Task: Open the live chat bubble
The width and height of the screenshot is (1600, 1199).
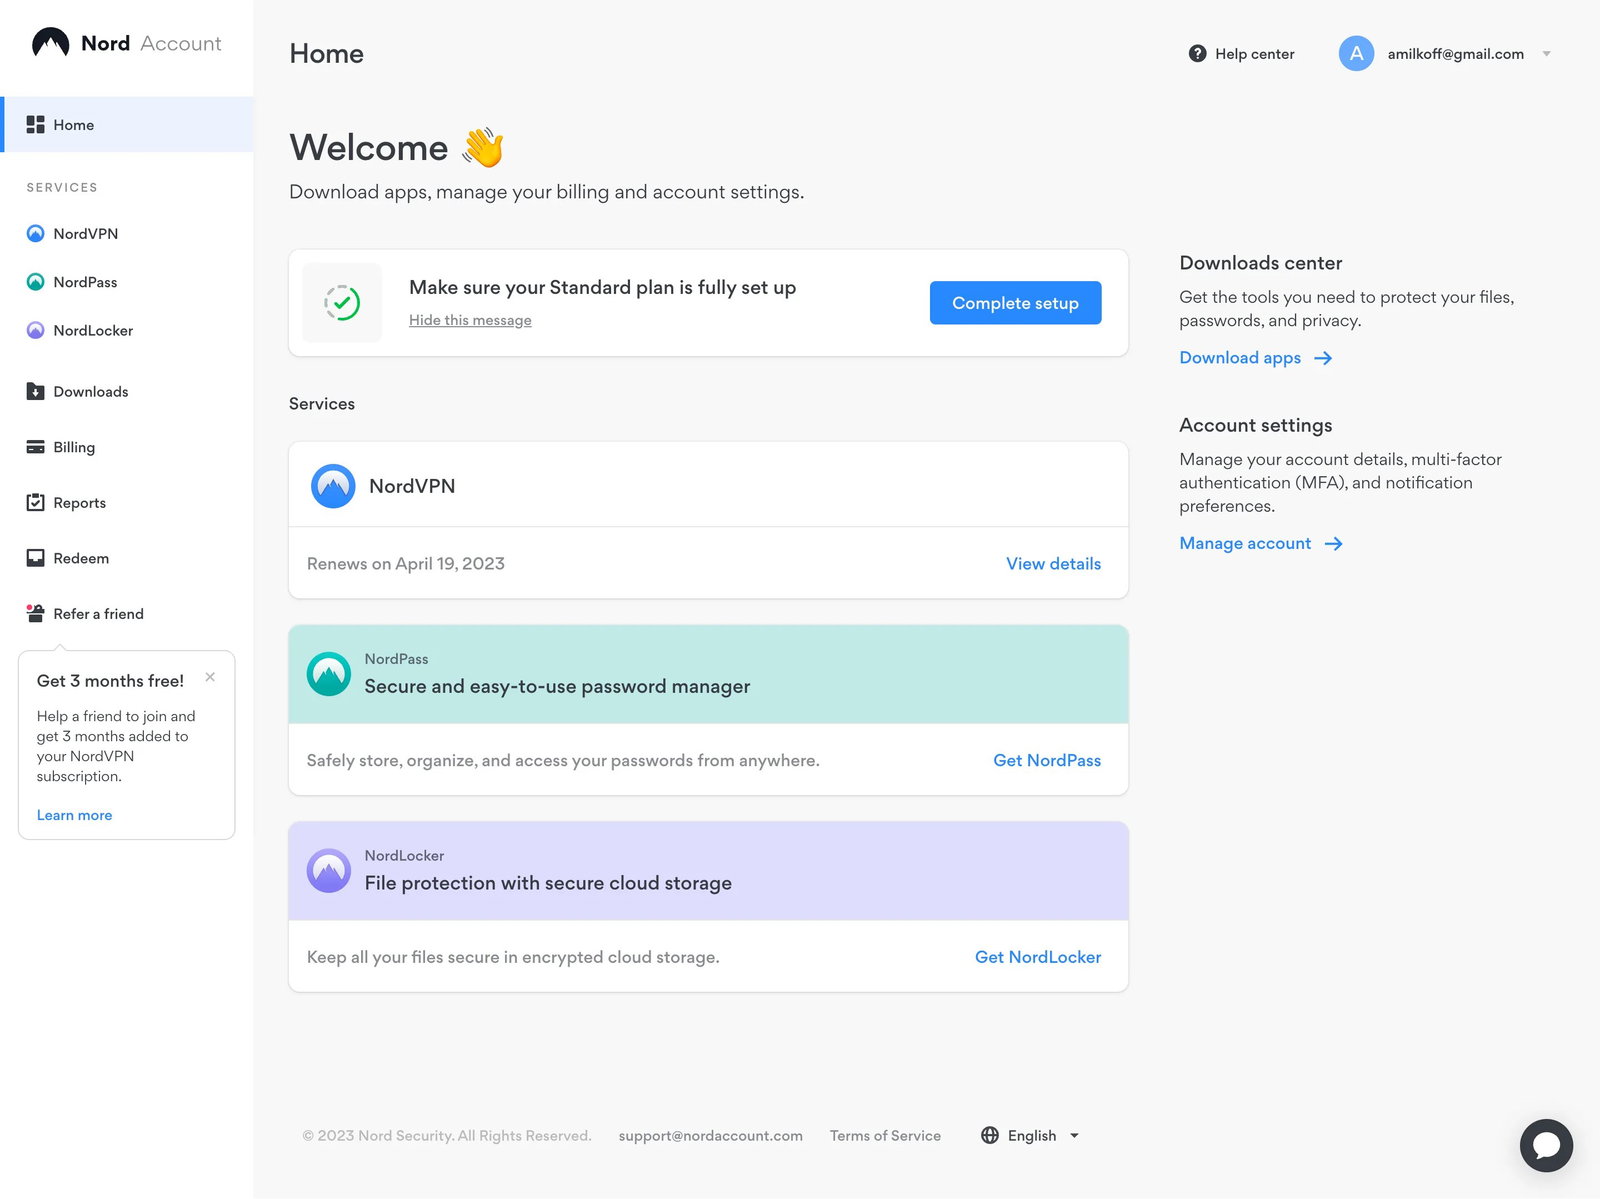Action: click(x=1546, y=1145)
